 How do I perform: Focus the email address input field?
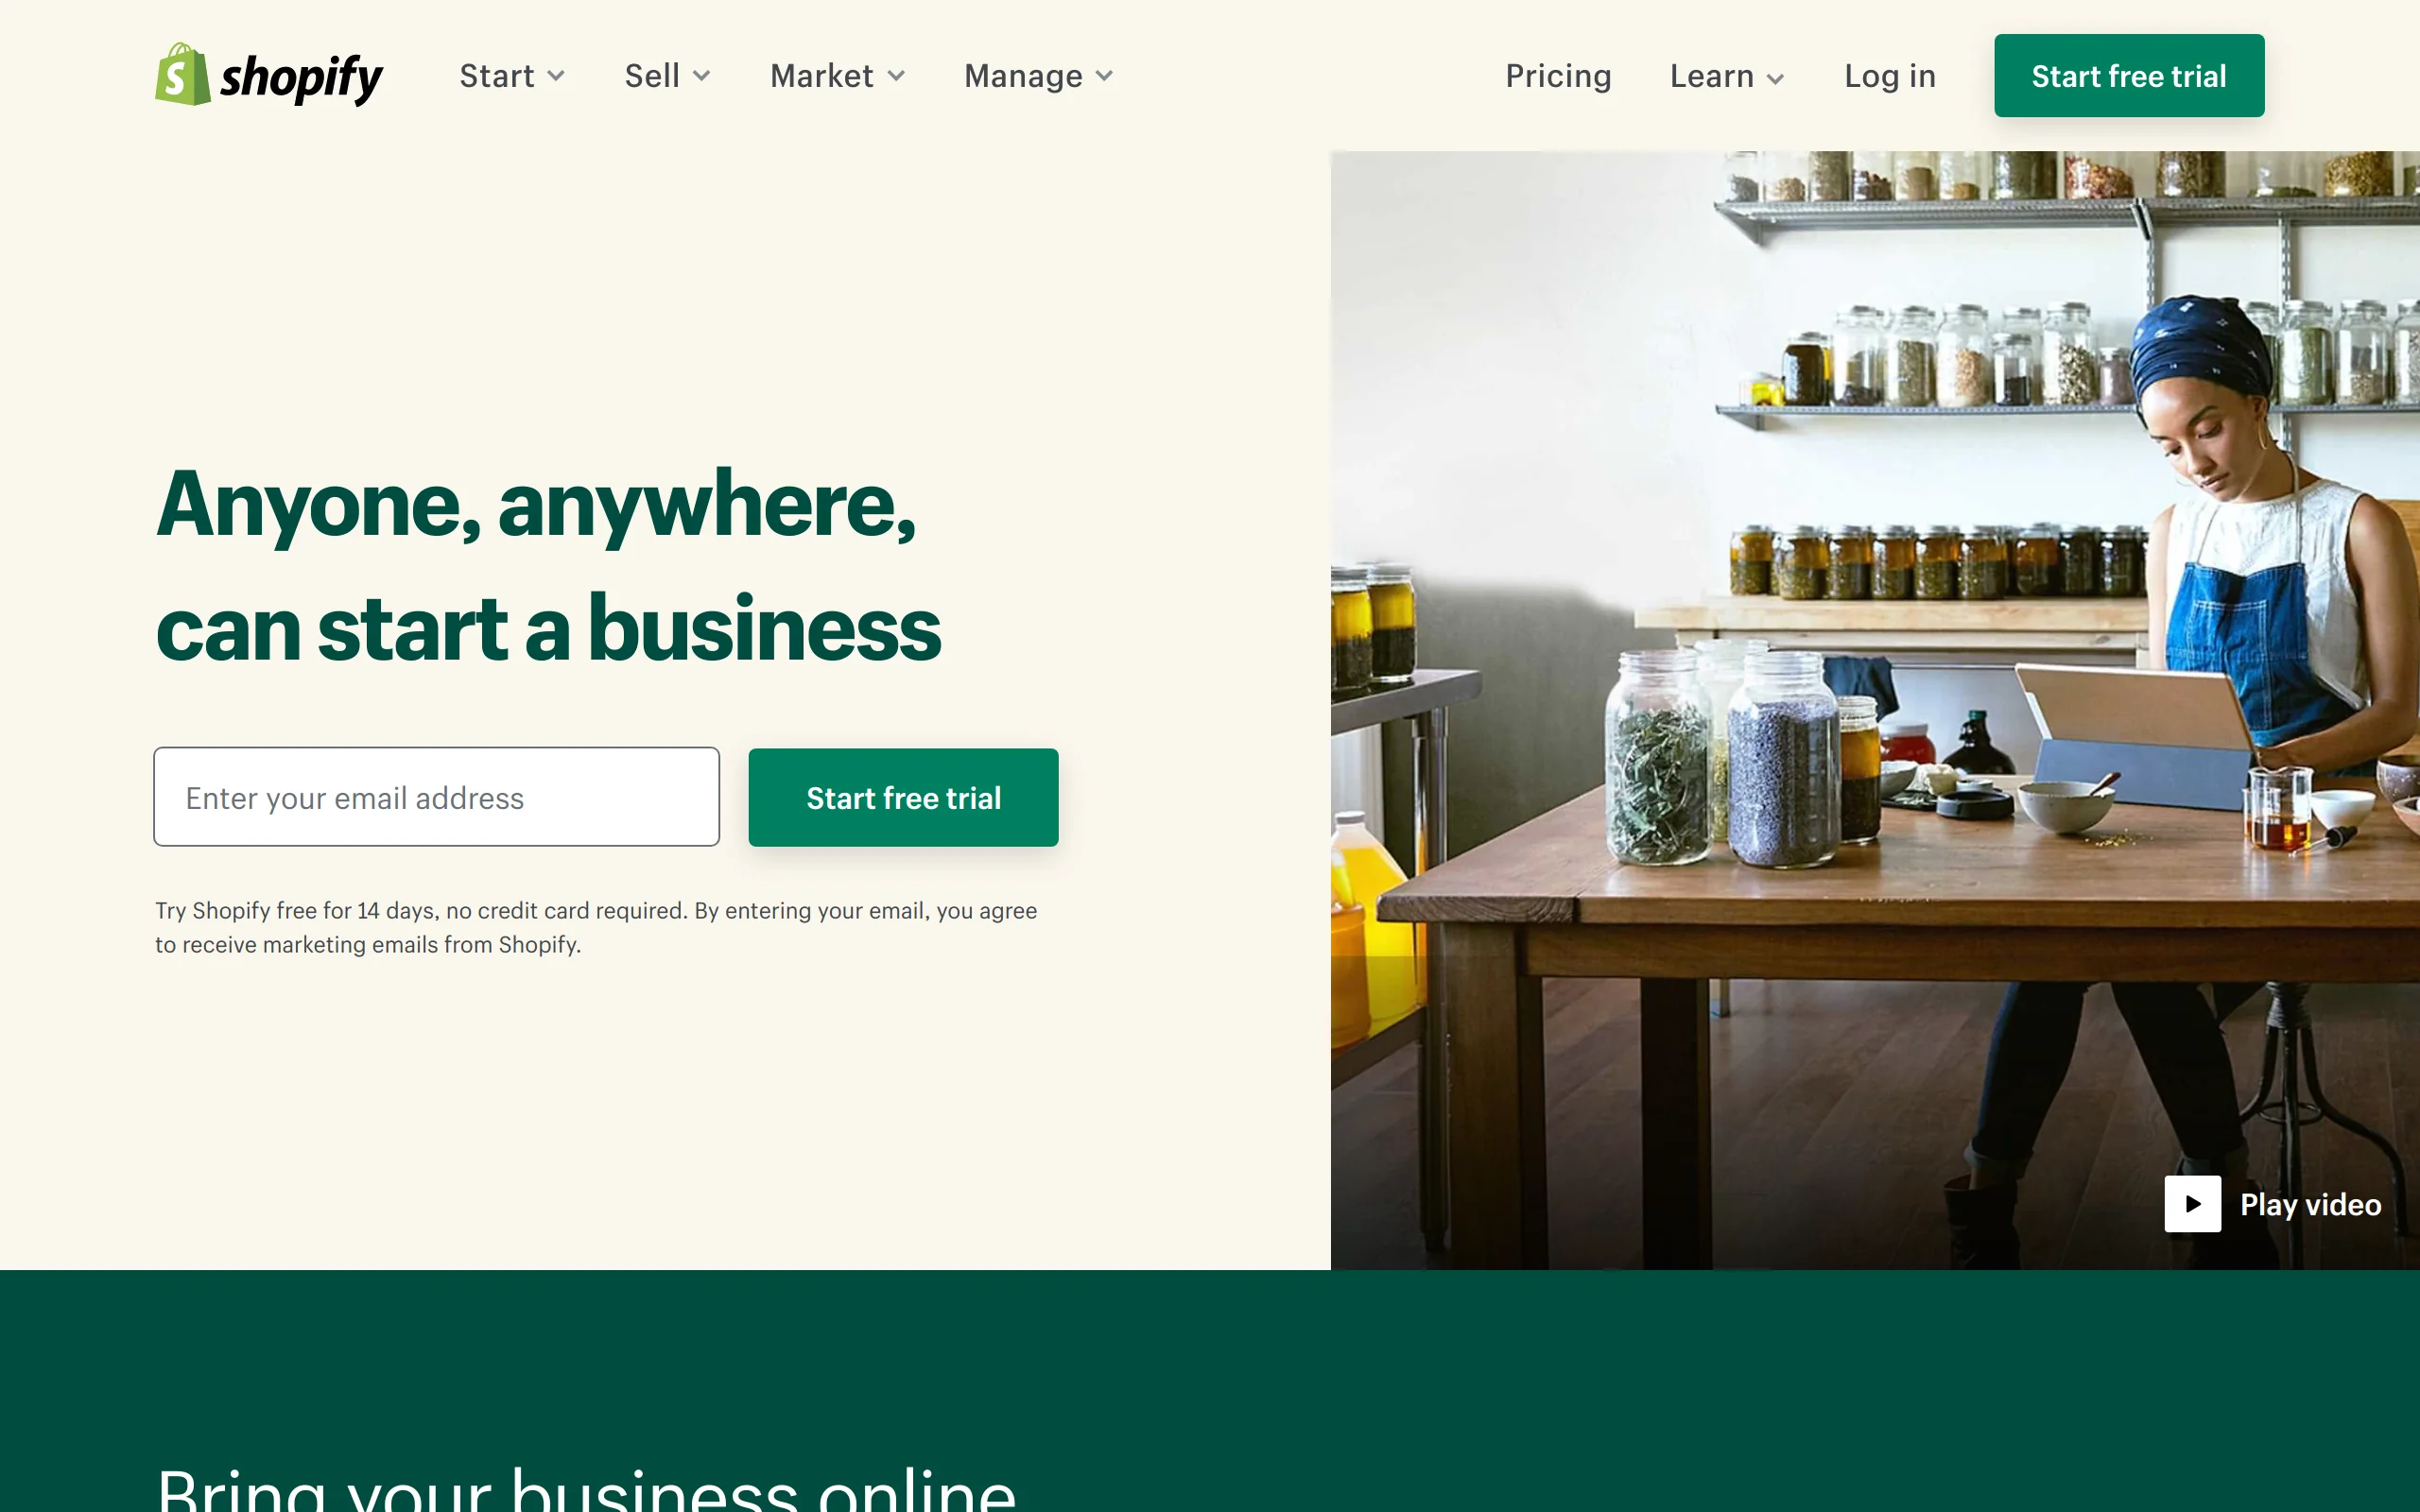point(436,797)
